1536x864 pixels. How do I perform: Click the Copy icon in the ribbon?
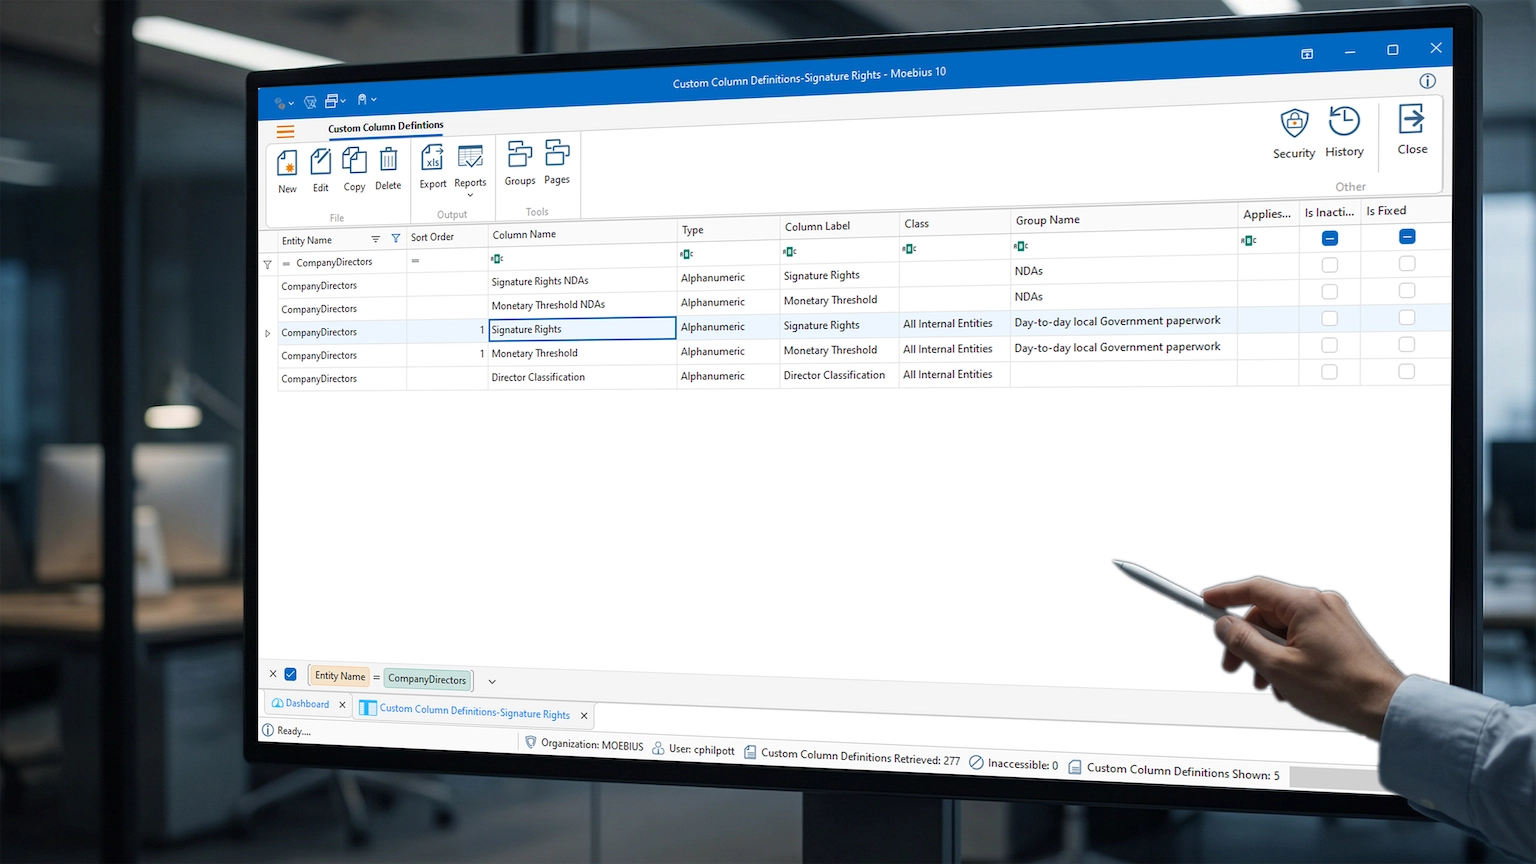[x=354, y=162]
